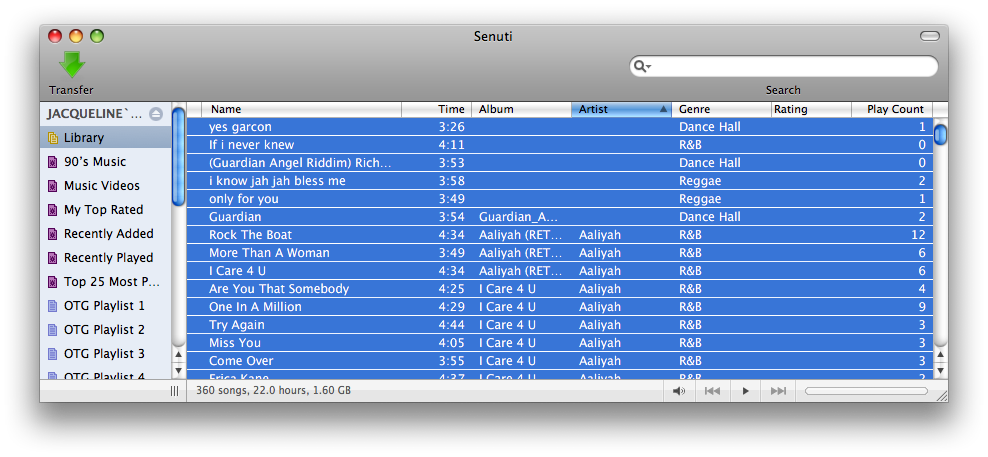Select the song 'yes garcon'
Image resolution: width=988 pixels, height=457 pixels.
tap(560, 127)
